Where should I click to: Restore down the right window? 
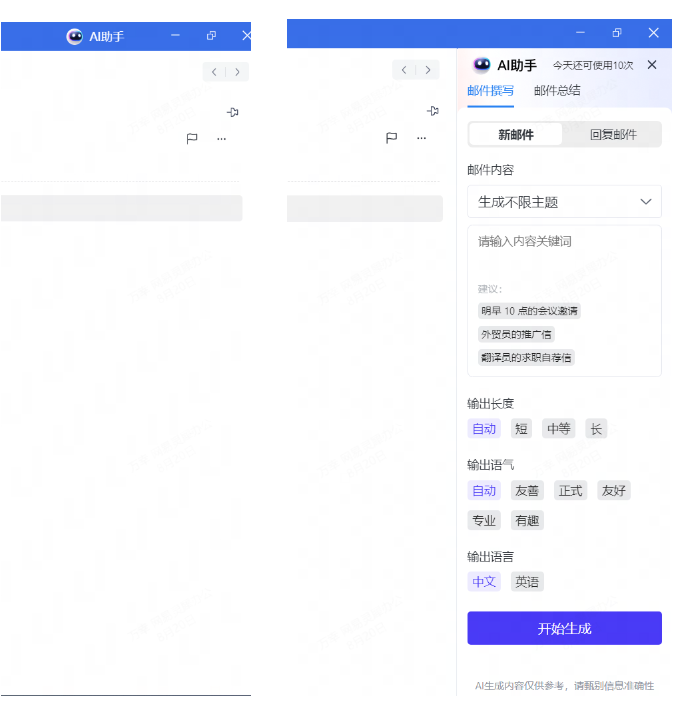617,33
